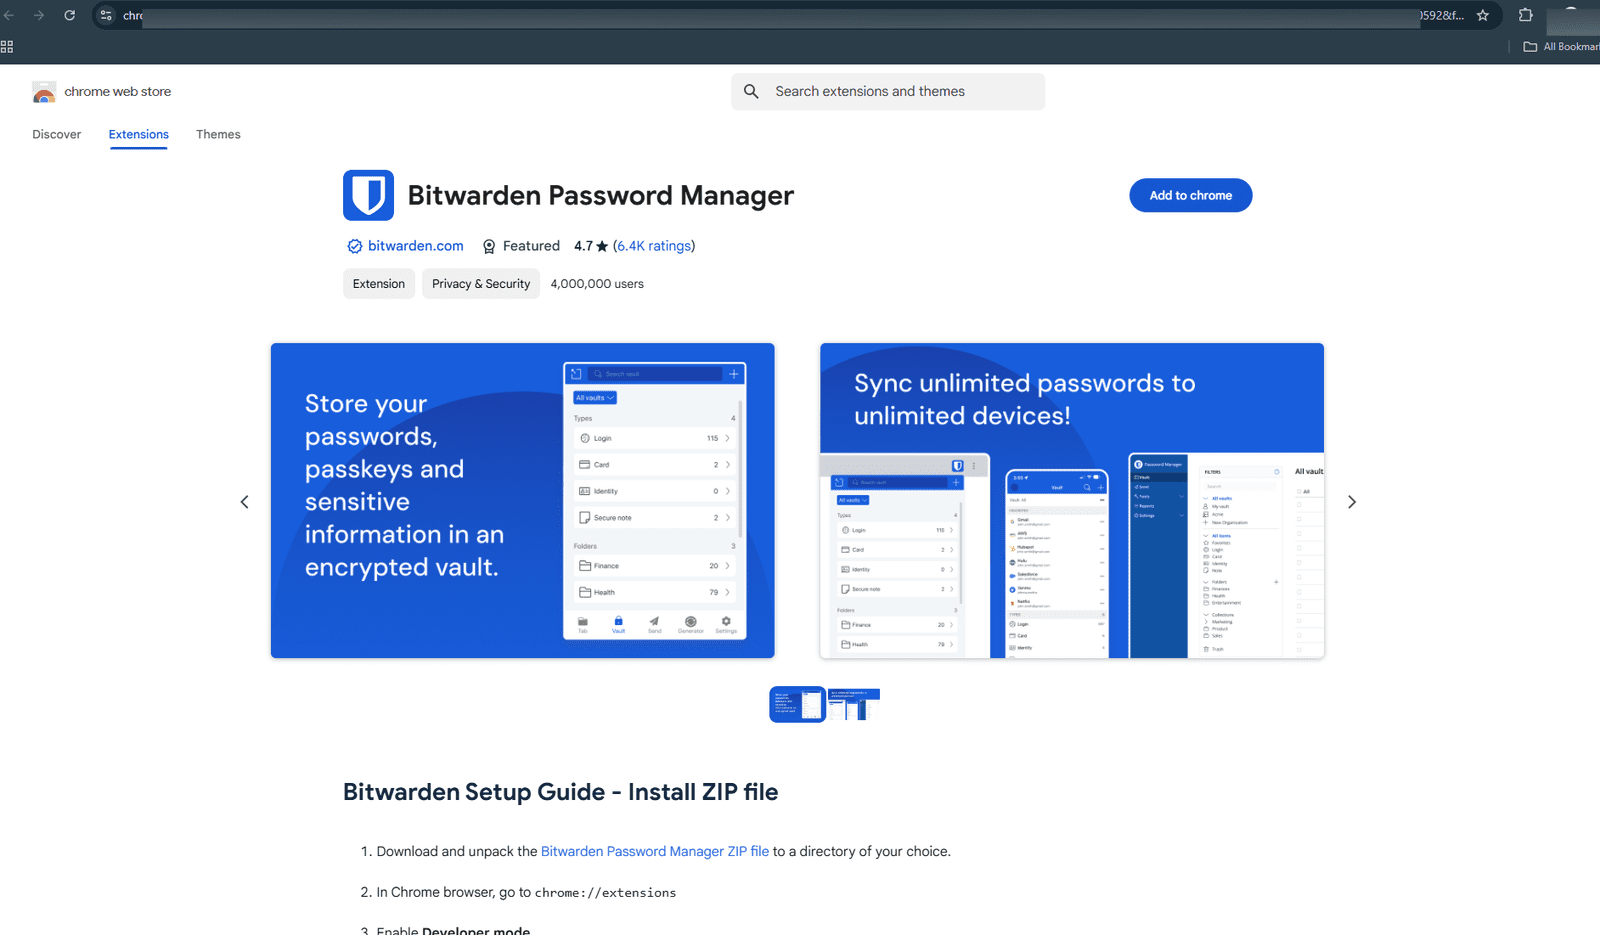Click the browser back arrow
The image size is (1600, 935).
pos(9,15)
